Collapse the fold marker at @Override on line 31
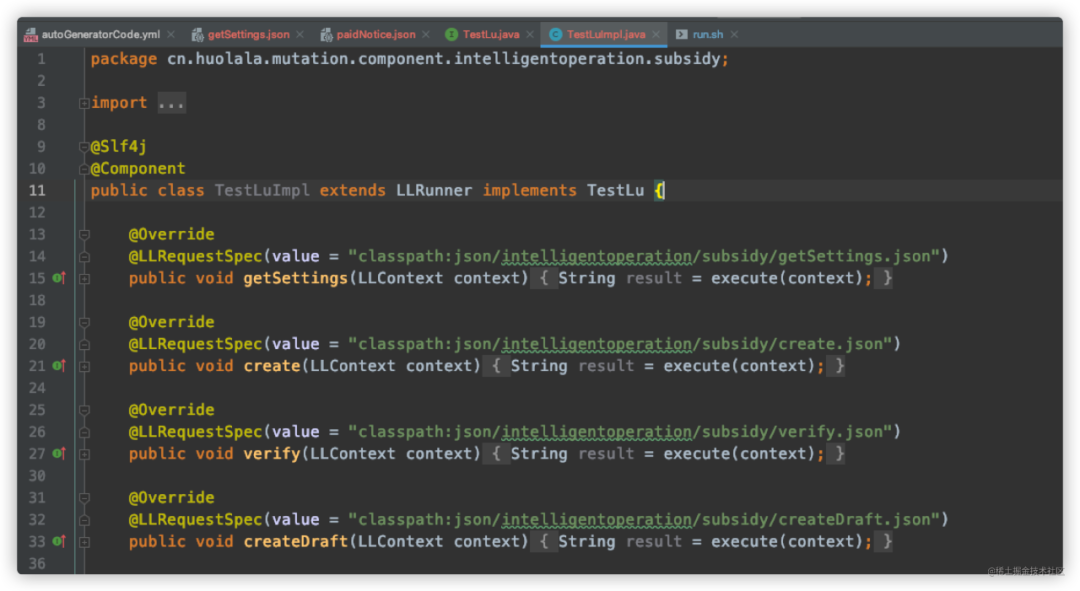This screenshot has height=591, width=1080. click(x=84, y=498)
